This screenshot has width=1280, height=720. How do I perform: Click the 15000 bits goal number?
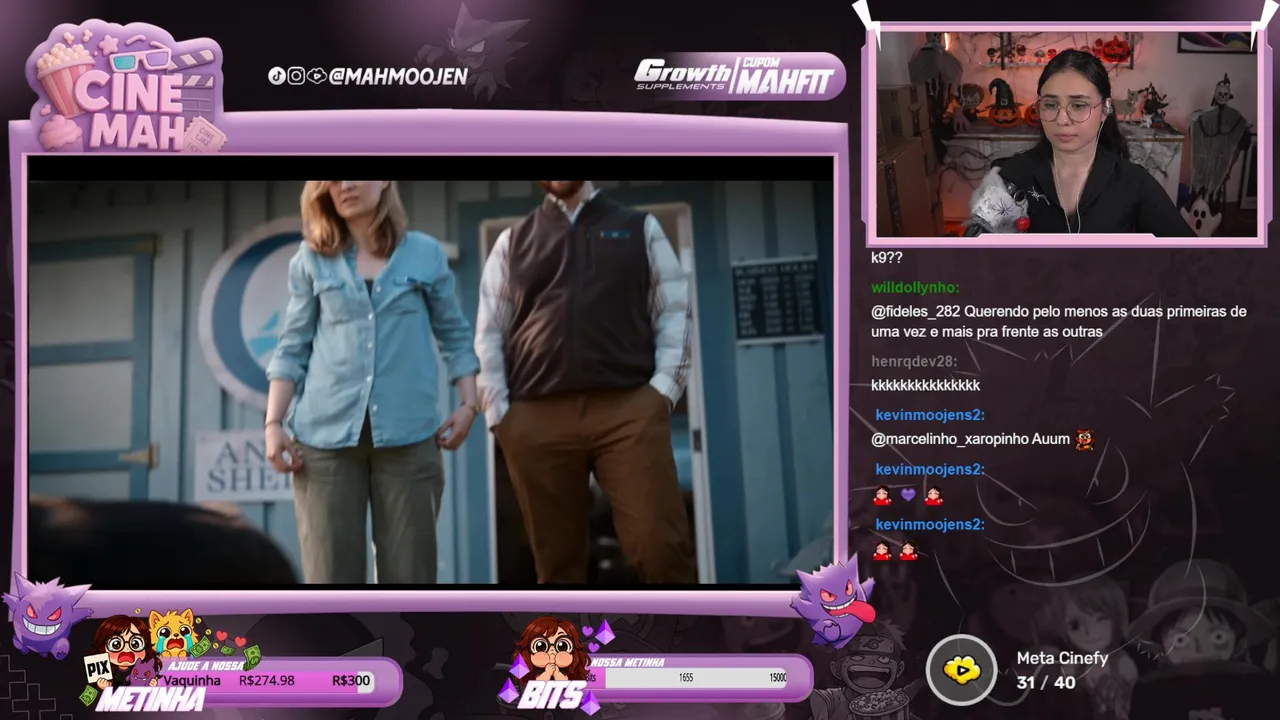tap(777, 678)
